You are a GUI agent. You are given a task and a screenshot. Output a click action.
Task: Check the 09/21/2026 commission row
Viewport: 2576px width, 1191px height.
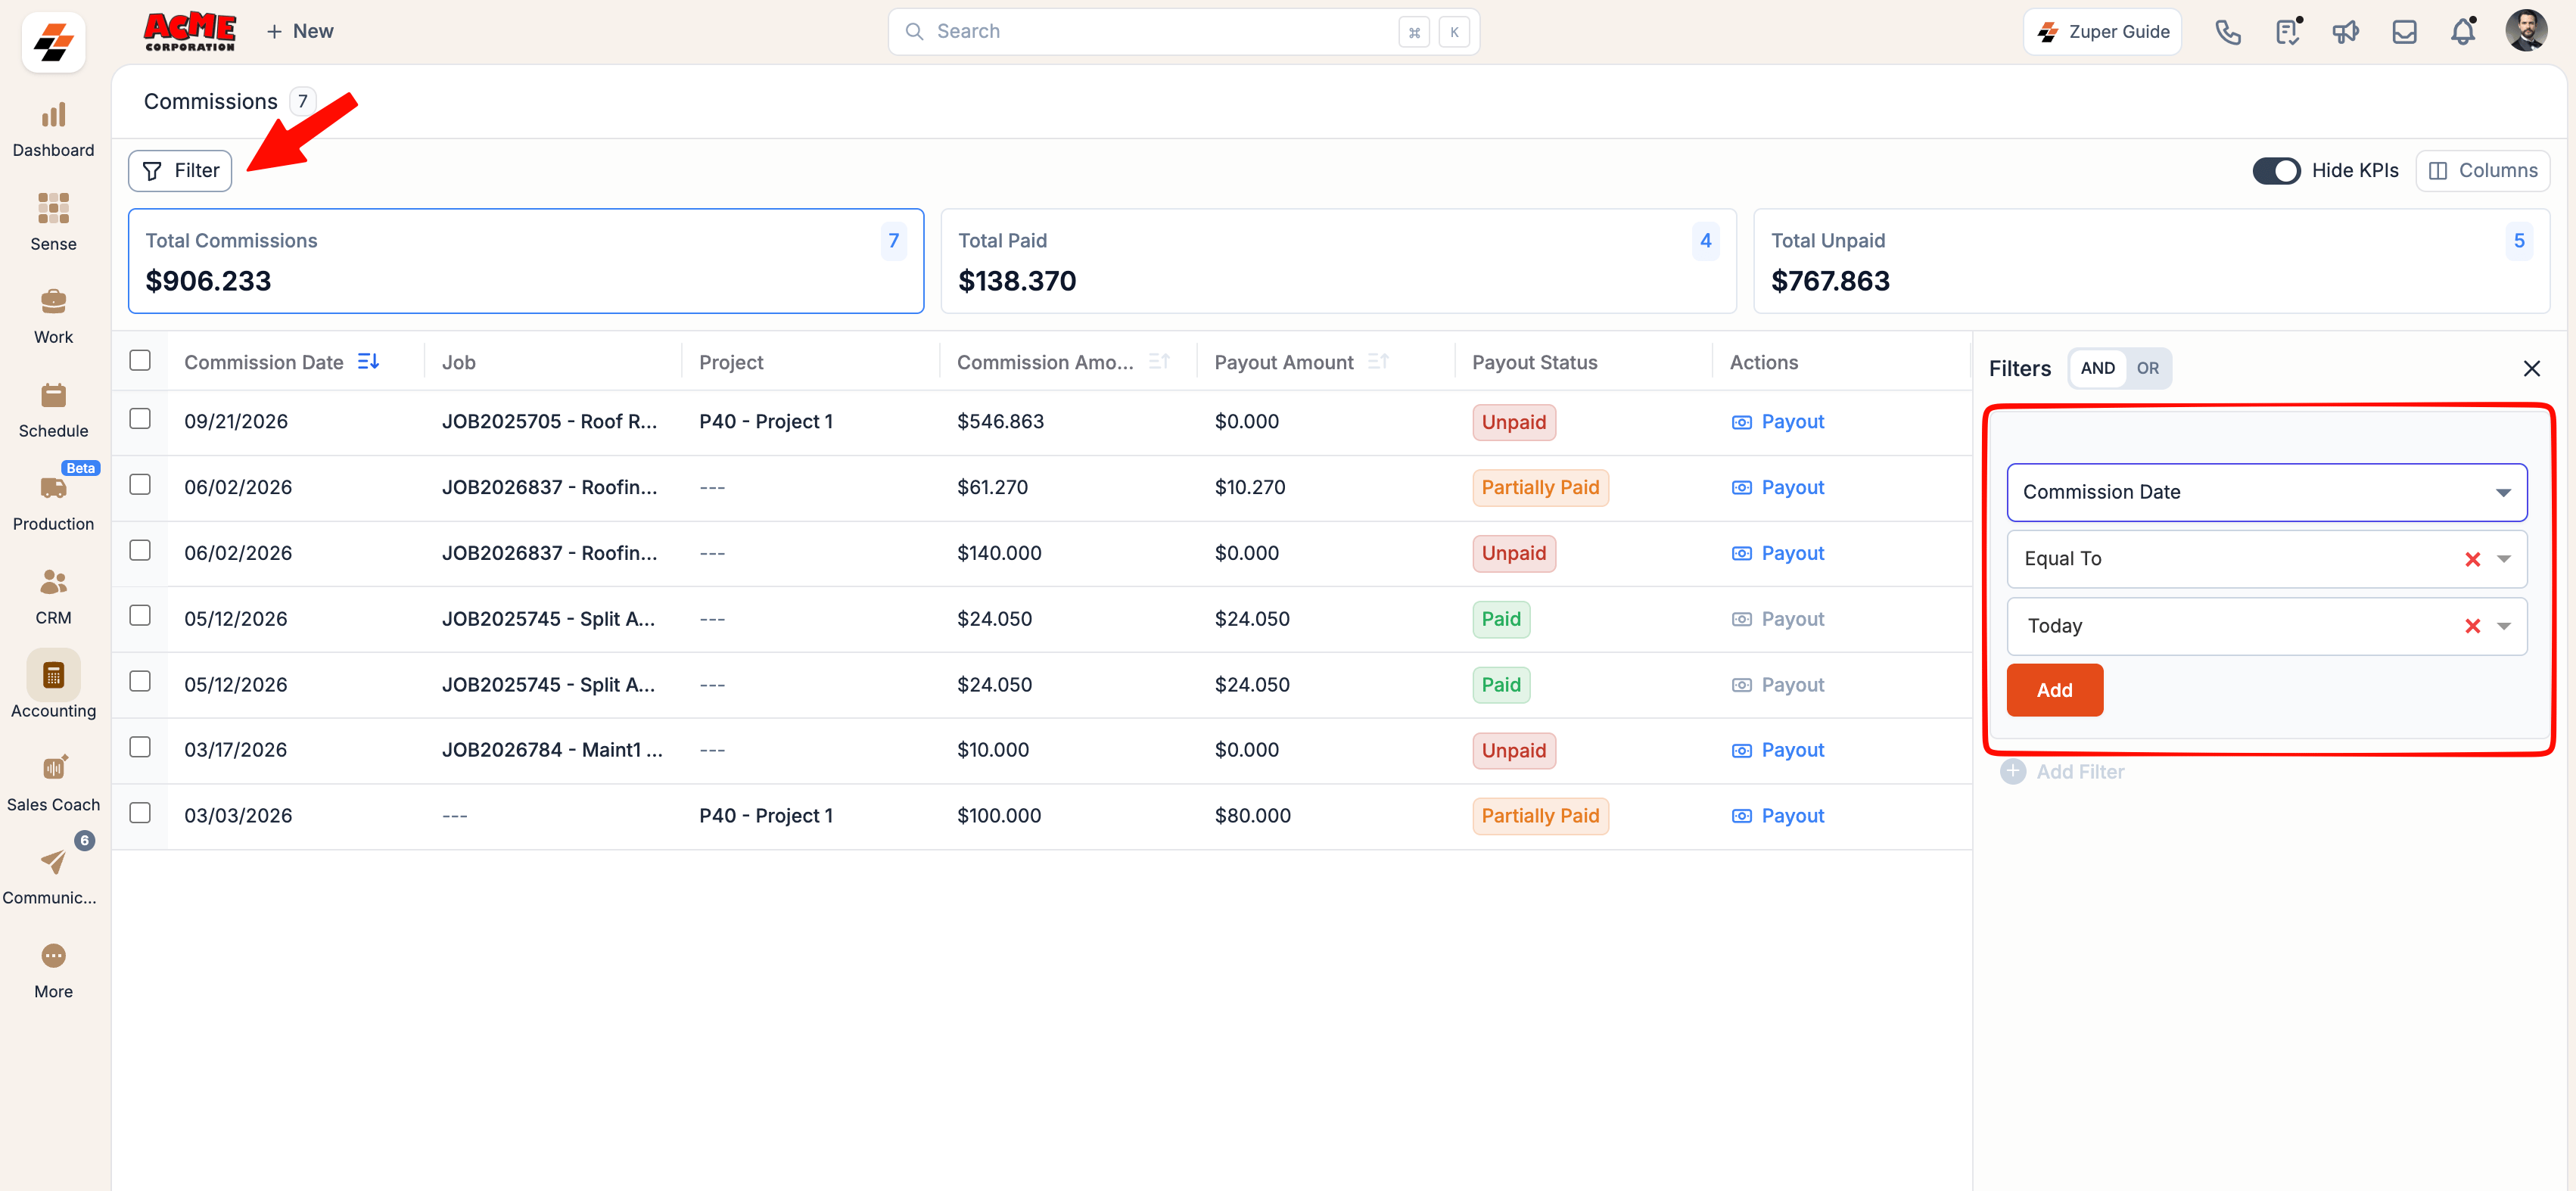pyautogui.click(x=140, y=419)
